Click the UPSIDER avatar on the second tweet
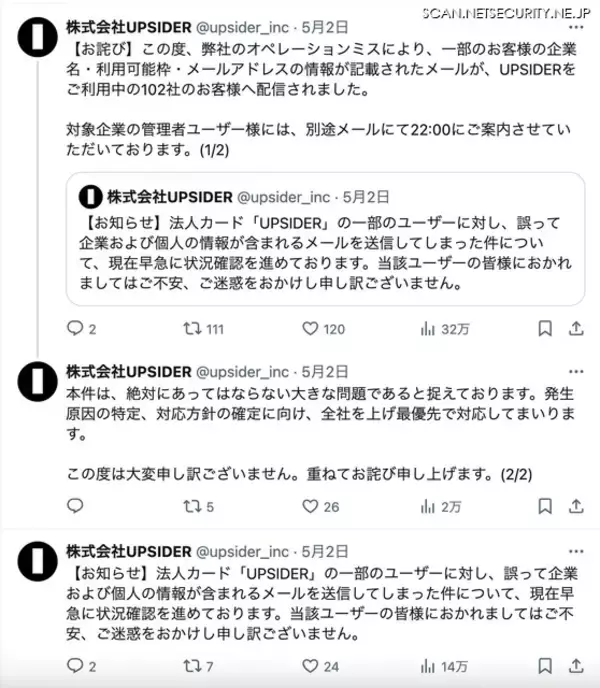The height and width of the screenshot is (688, 600). click(32, 383)
